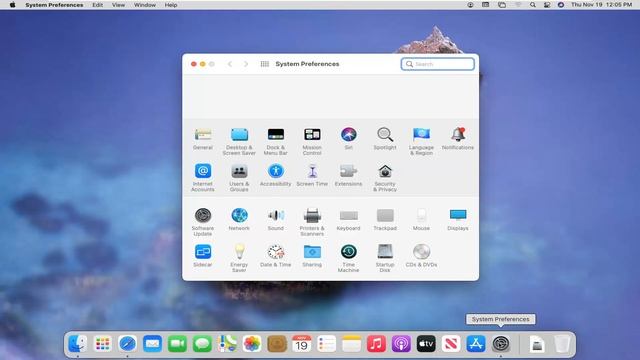
Task: Open Music from the Dock
Action: coord(376,344)
